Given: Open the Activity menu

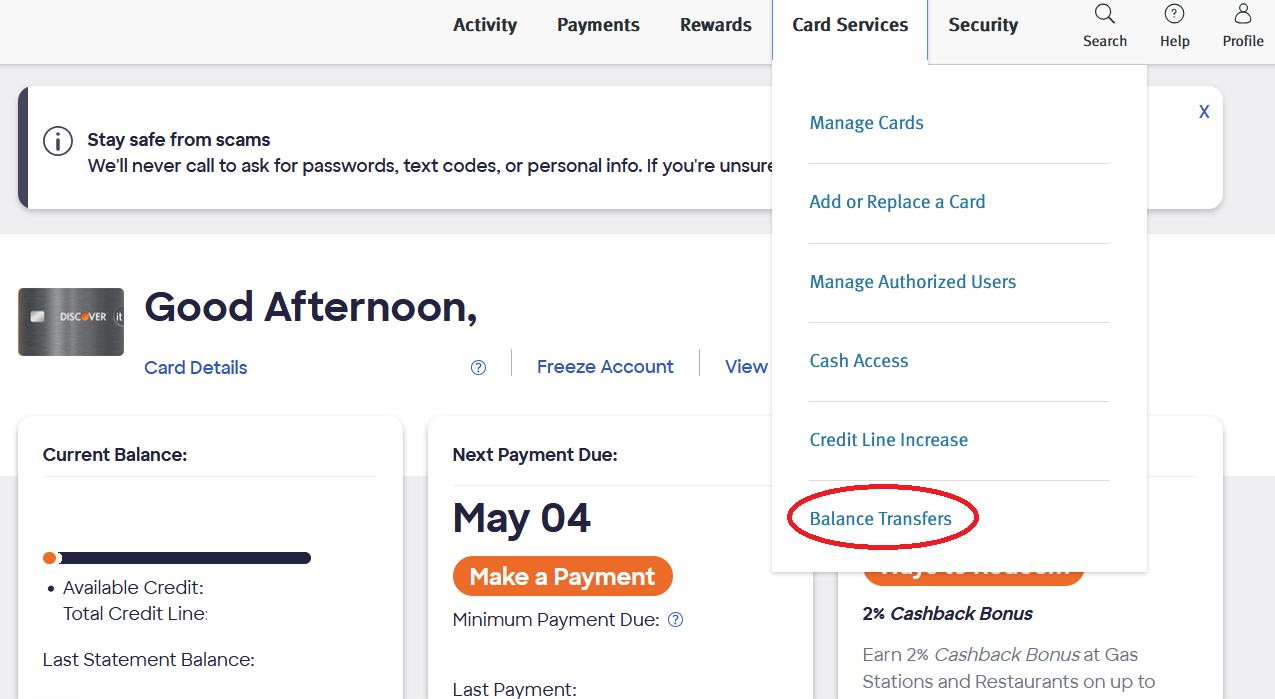Looking at the screenshot, I should (x=485, y=25).
